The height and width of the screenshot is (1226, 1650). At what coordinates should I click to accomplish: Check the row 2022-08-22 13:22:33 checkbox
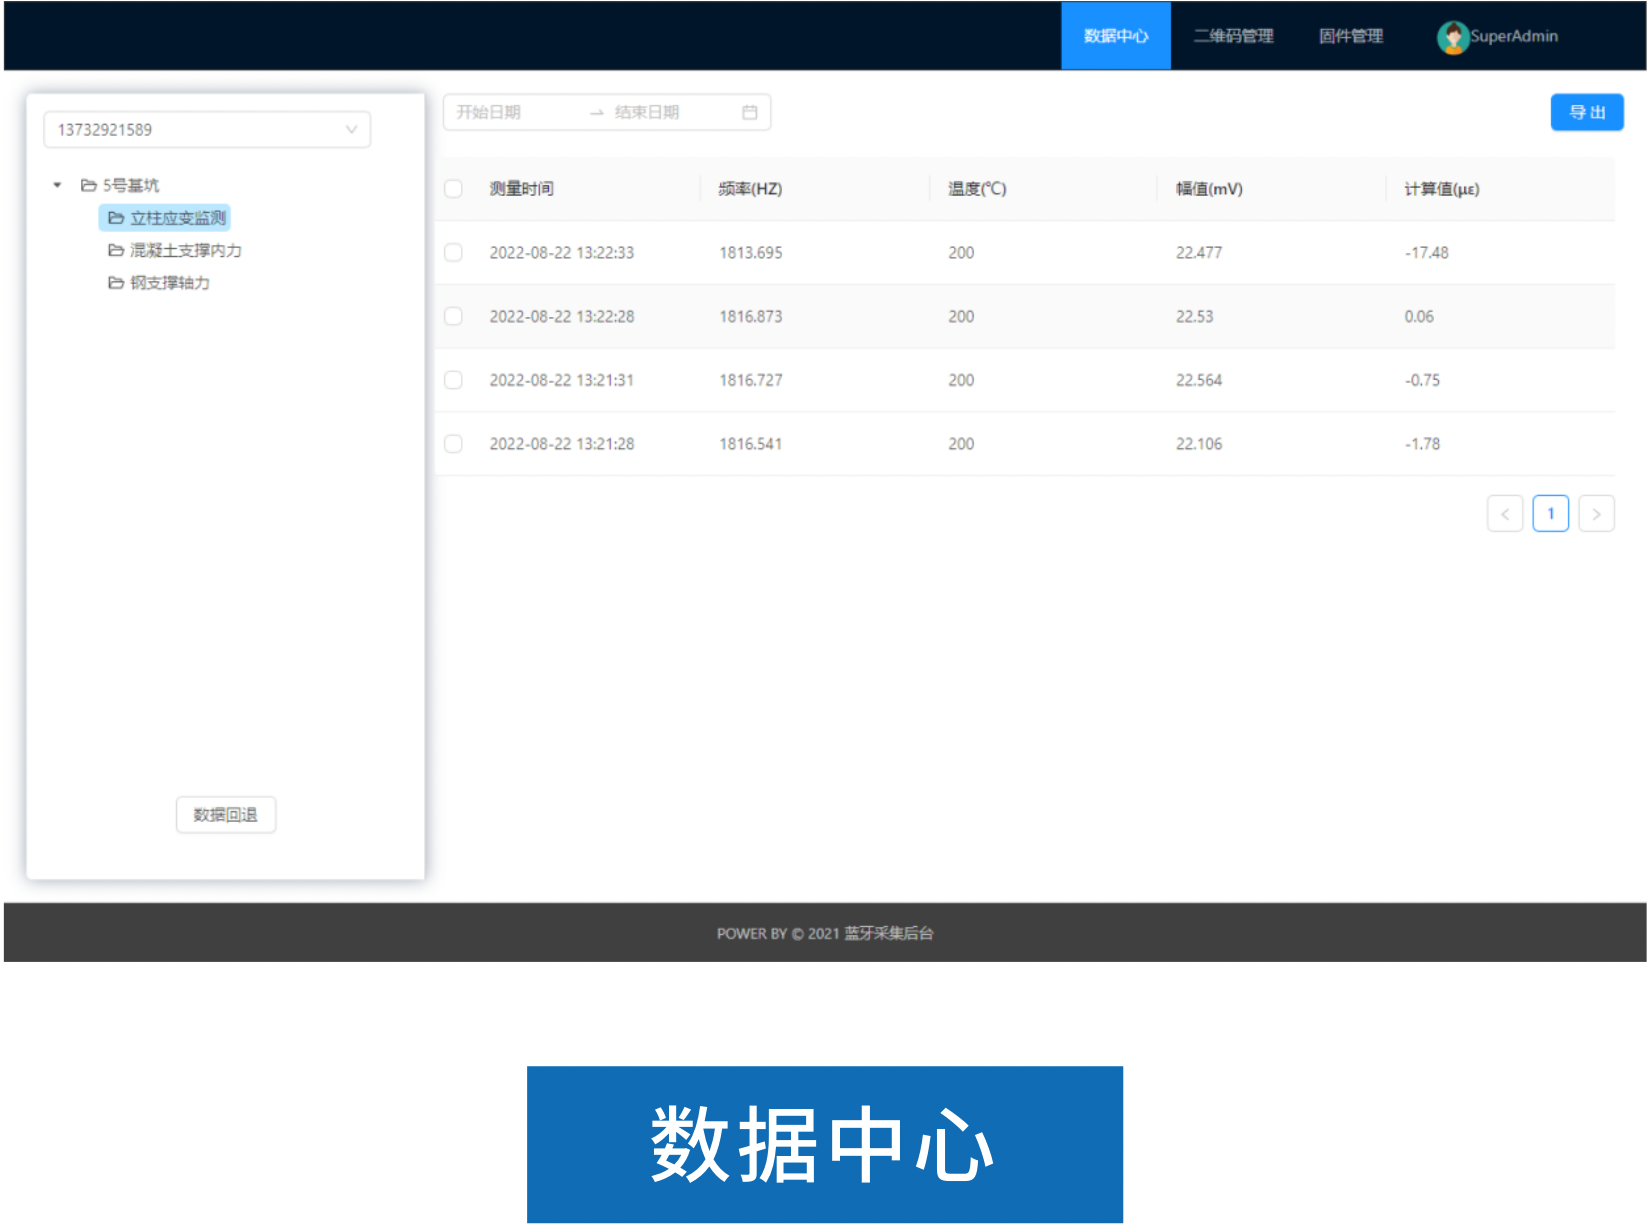453,253
